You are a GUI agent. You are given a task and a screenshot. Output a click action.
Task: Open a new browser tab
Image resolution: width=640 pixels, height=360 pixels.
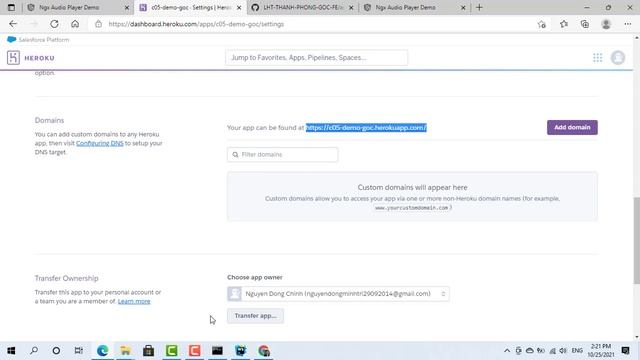pos(479,7)
